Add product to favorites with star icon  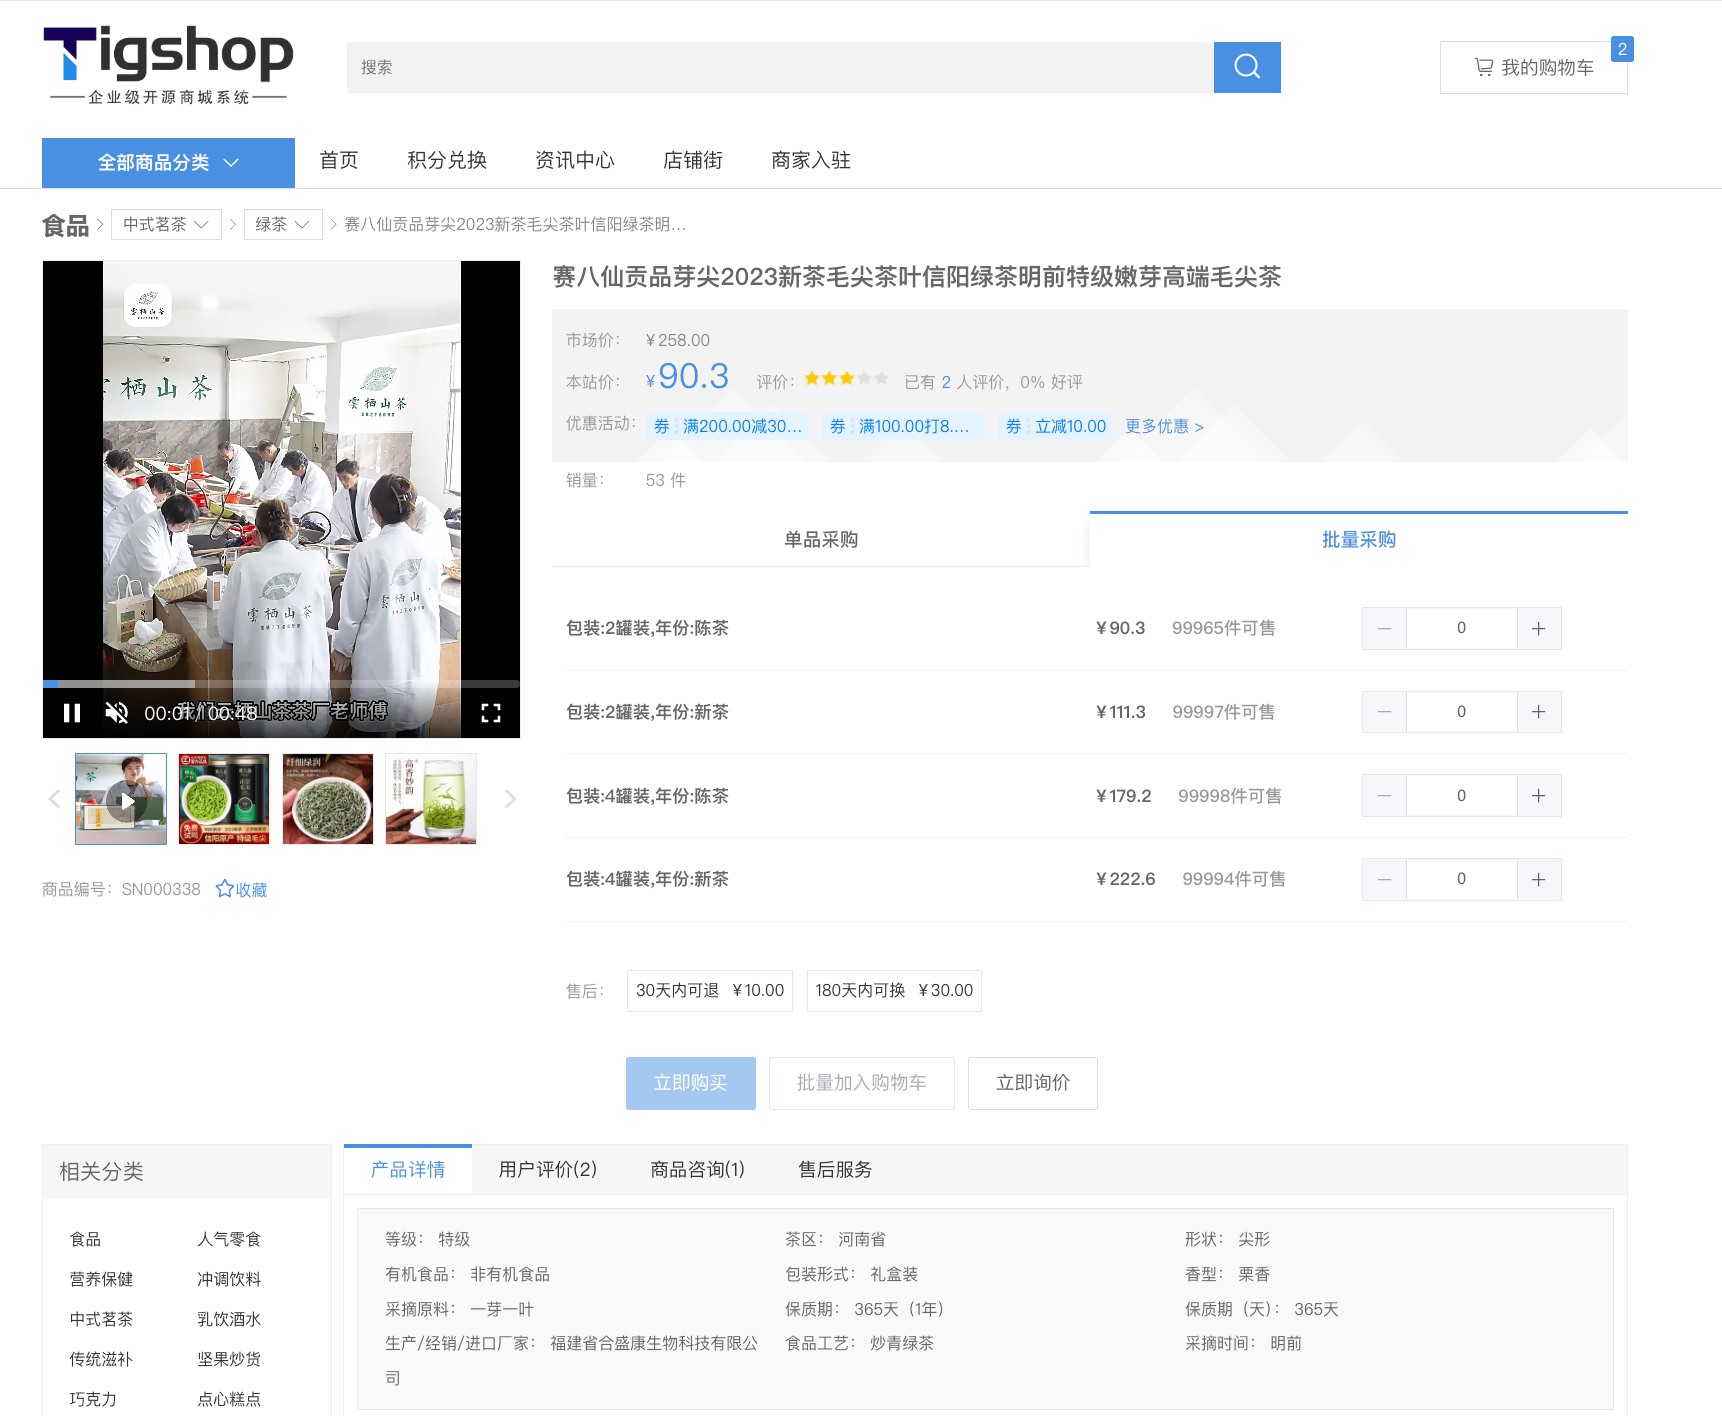tap(241, 889)
